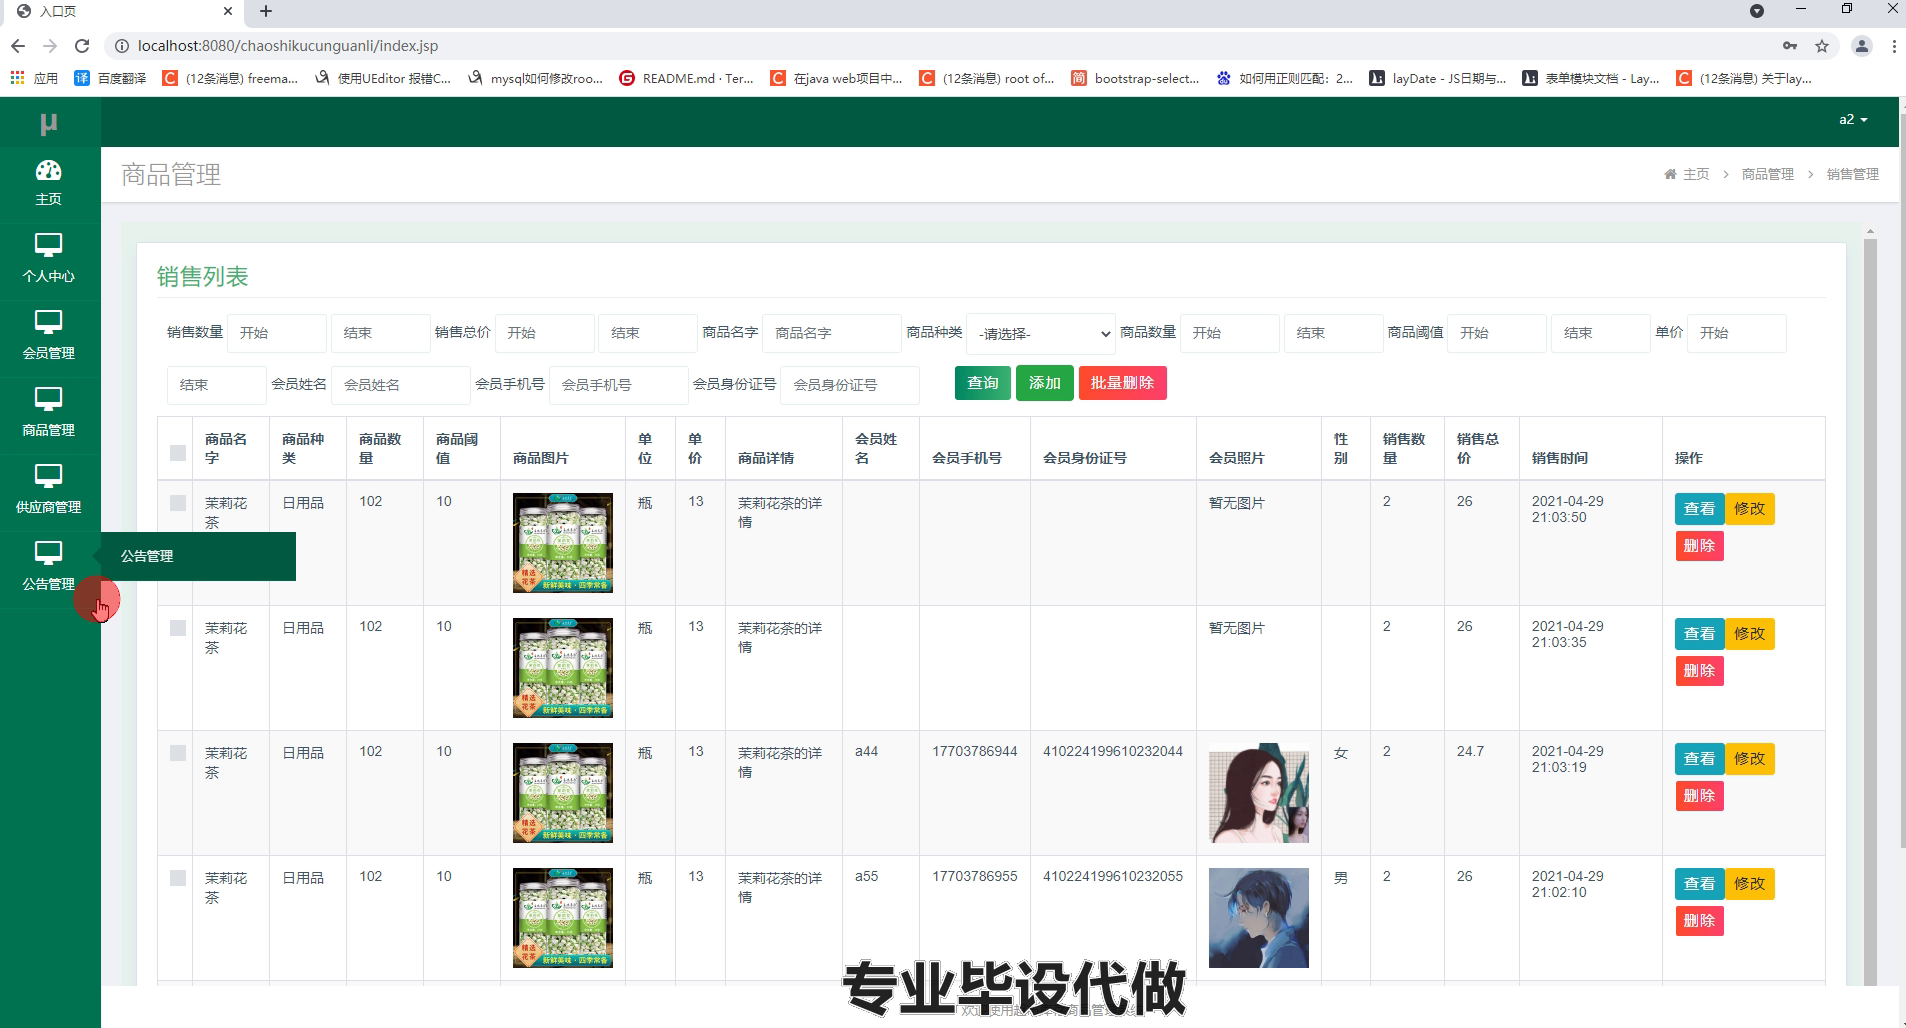The width and height of the screenshot is (1906, 1028).
Task: Open 百度翻译 bookmark
Action: point(110,78)
